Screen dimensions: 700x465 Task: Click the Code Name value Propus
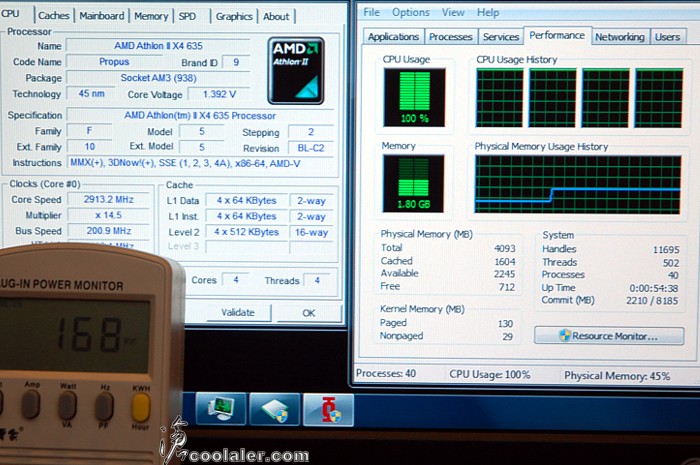click(114, 62)
